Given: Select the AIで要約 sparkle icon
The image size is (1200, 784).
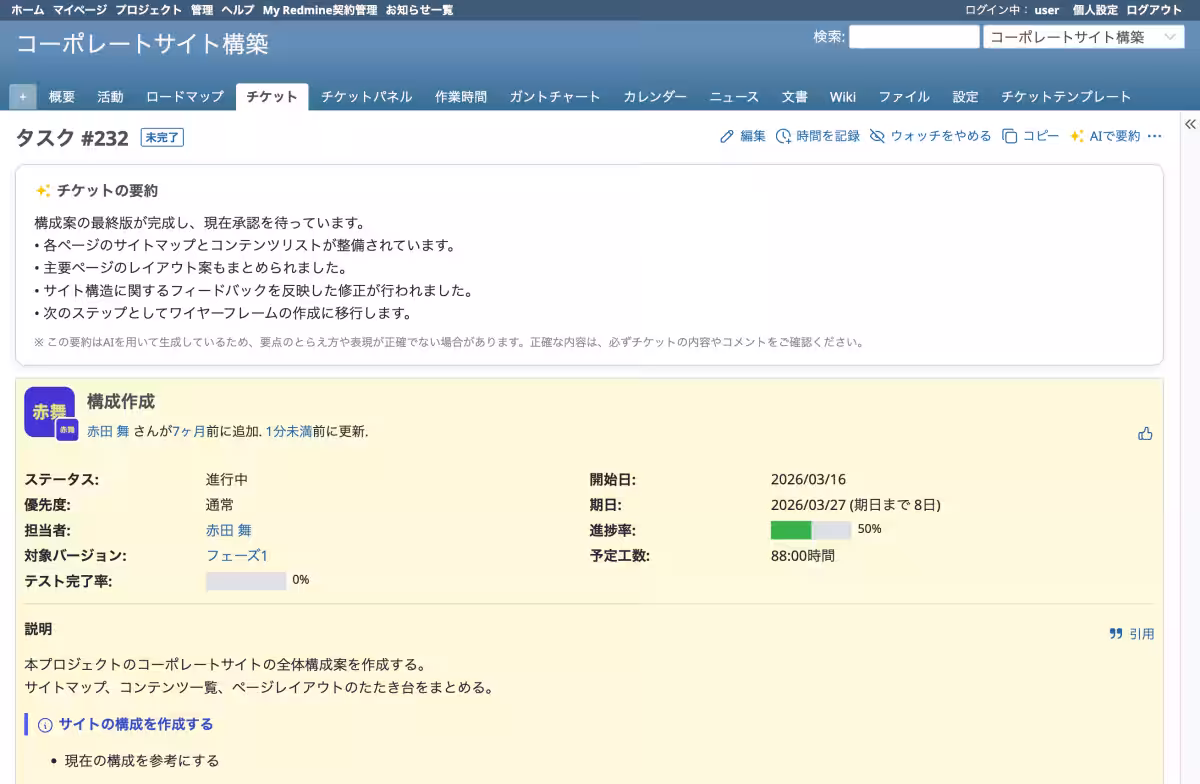Looking at the screenshot, I should (x=1078, y=137).
